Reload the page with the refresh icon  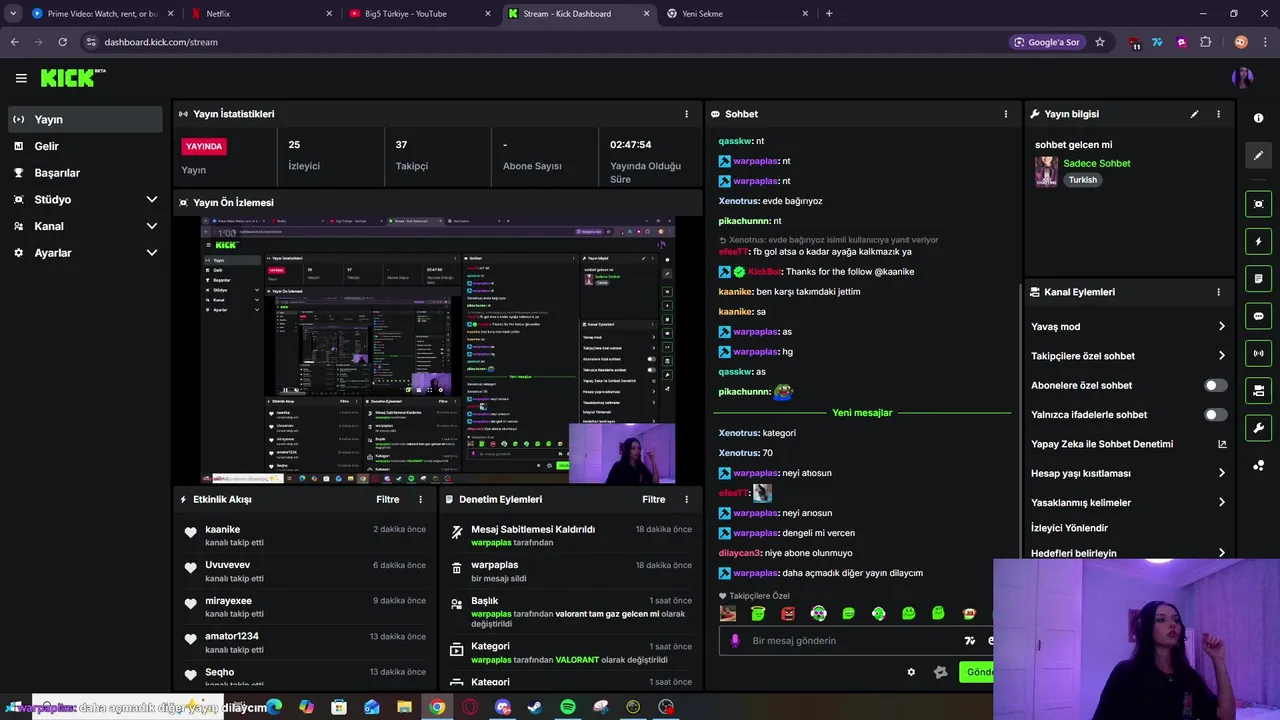62,42
